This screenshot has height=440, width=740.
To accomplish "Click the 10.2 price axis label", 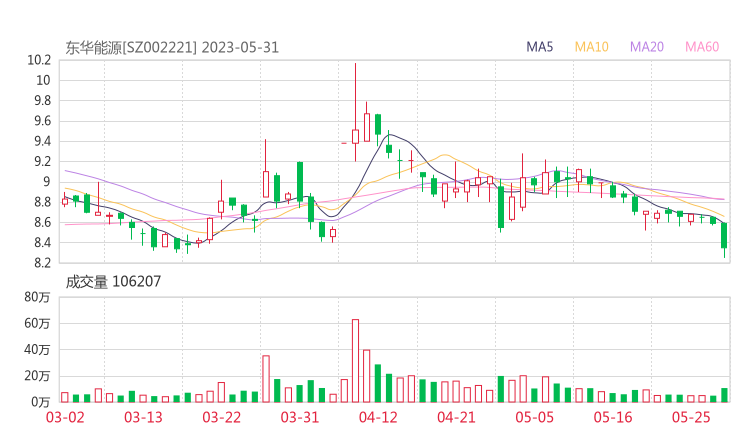I will click(x=39, y=60).
